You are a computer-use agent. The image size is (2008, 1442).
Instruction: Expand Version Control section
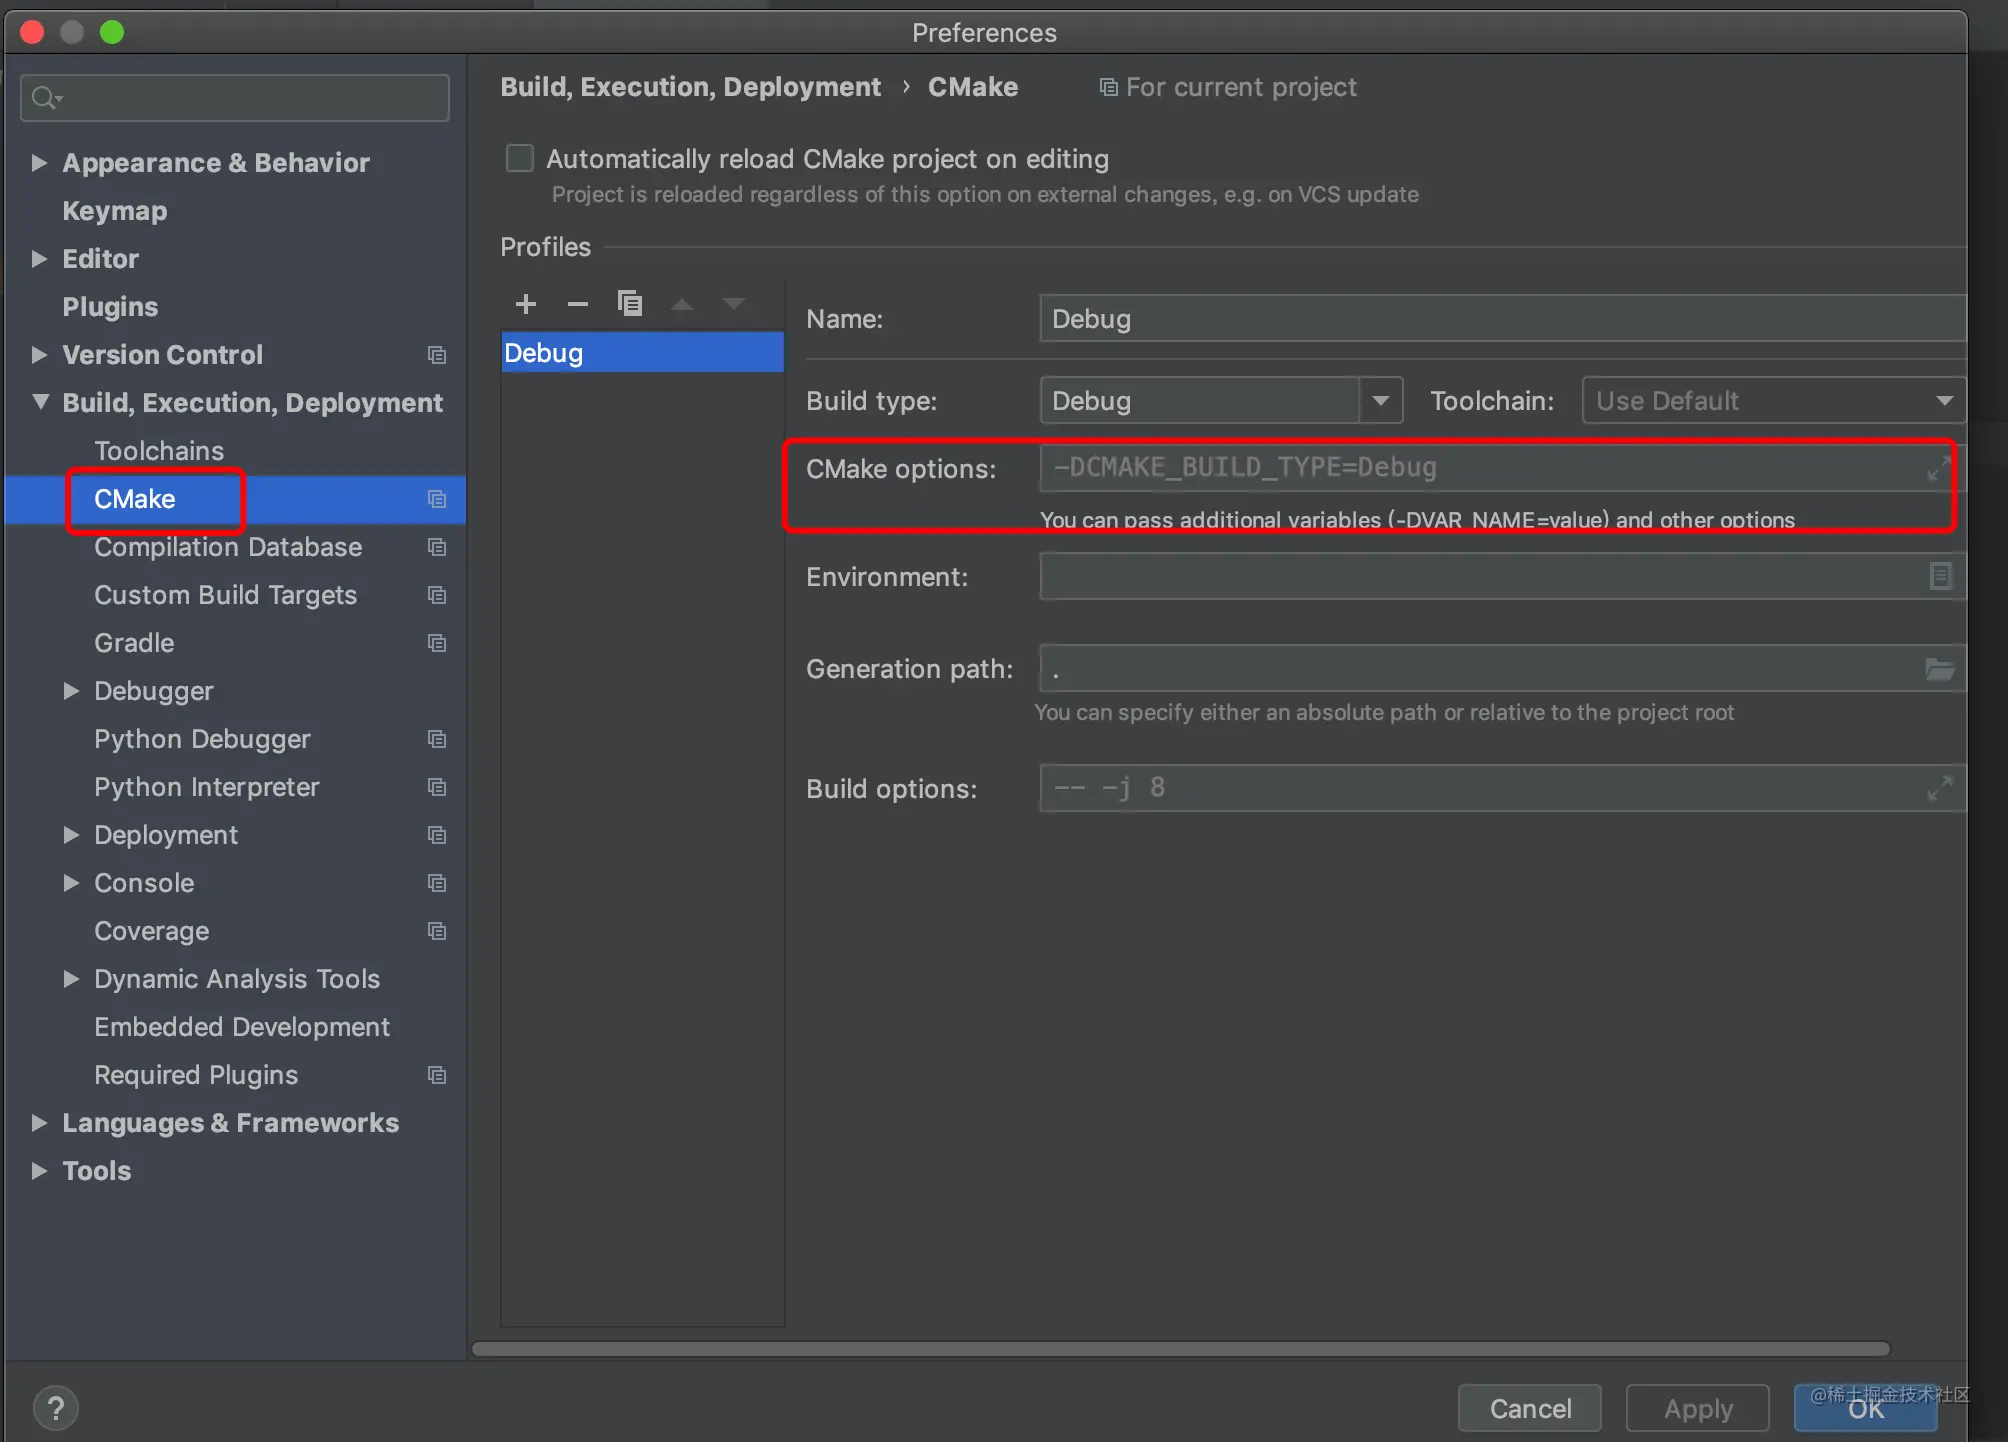click(39, 354)
